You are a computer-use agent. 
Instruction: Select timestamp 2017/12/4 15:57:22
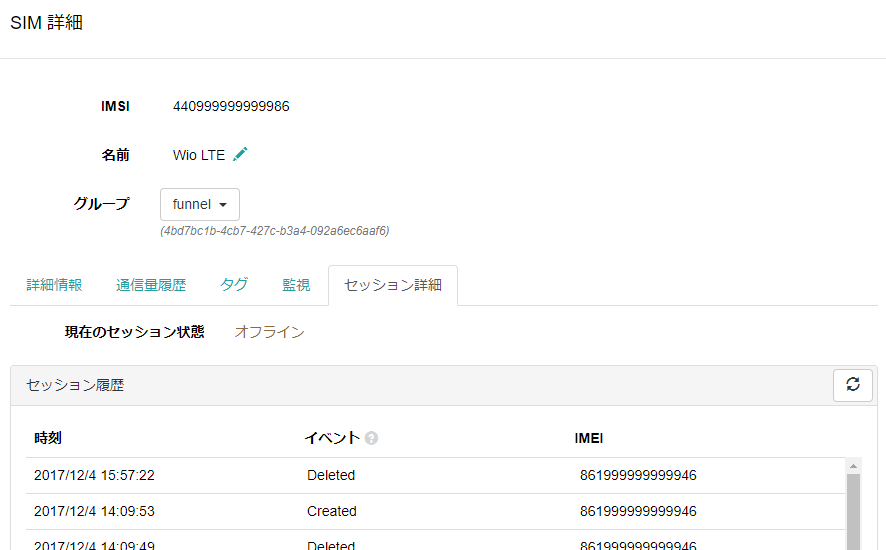pos(94,475)
